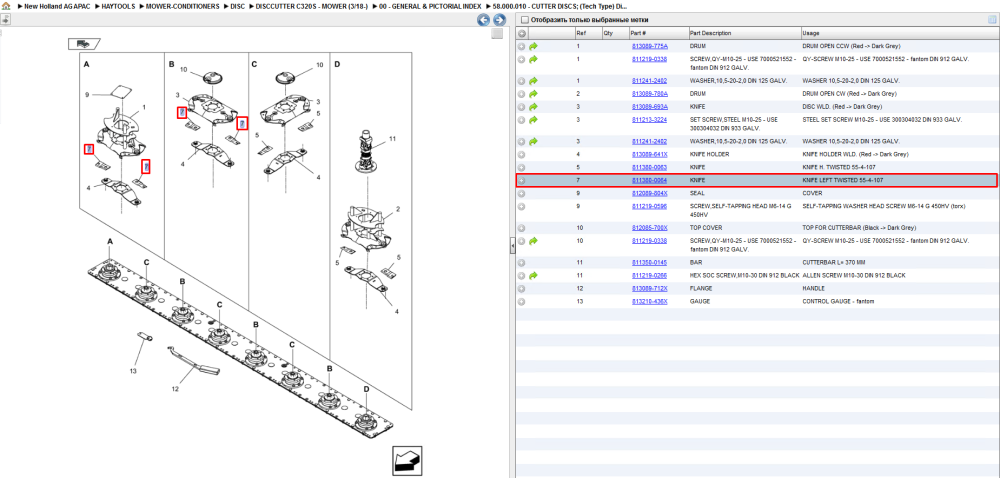1000x478 pixels.
Task: Click the add-all plus icon in the table header
Action: click(x=522, y=33)
